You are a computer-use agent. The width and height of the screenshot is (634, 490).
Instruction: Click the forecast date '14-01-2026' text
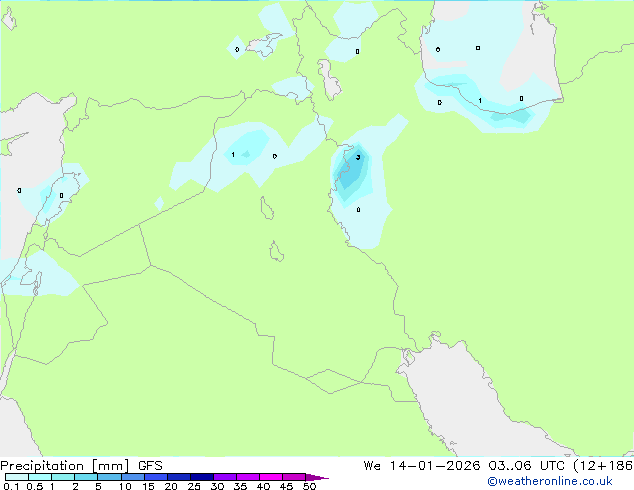tap(435, 466)
